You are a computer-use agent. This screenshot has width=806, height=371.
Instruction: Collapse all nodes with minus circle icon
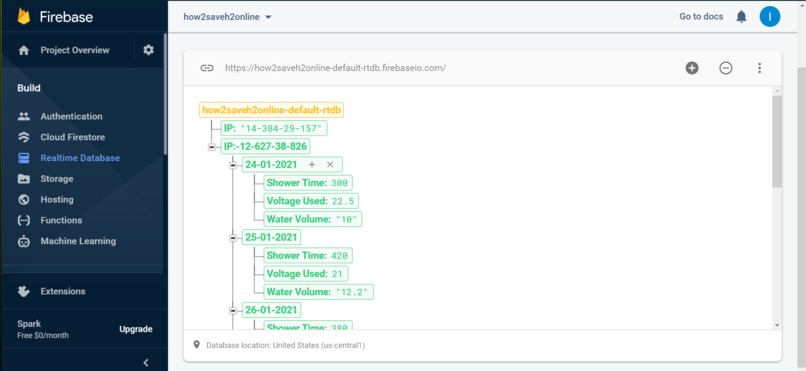click(x=725, y=68)
